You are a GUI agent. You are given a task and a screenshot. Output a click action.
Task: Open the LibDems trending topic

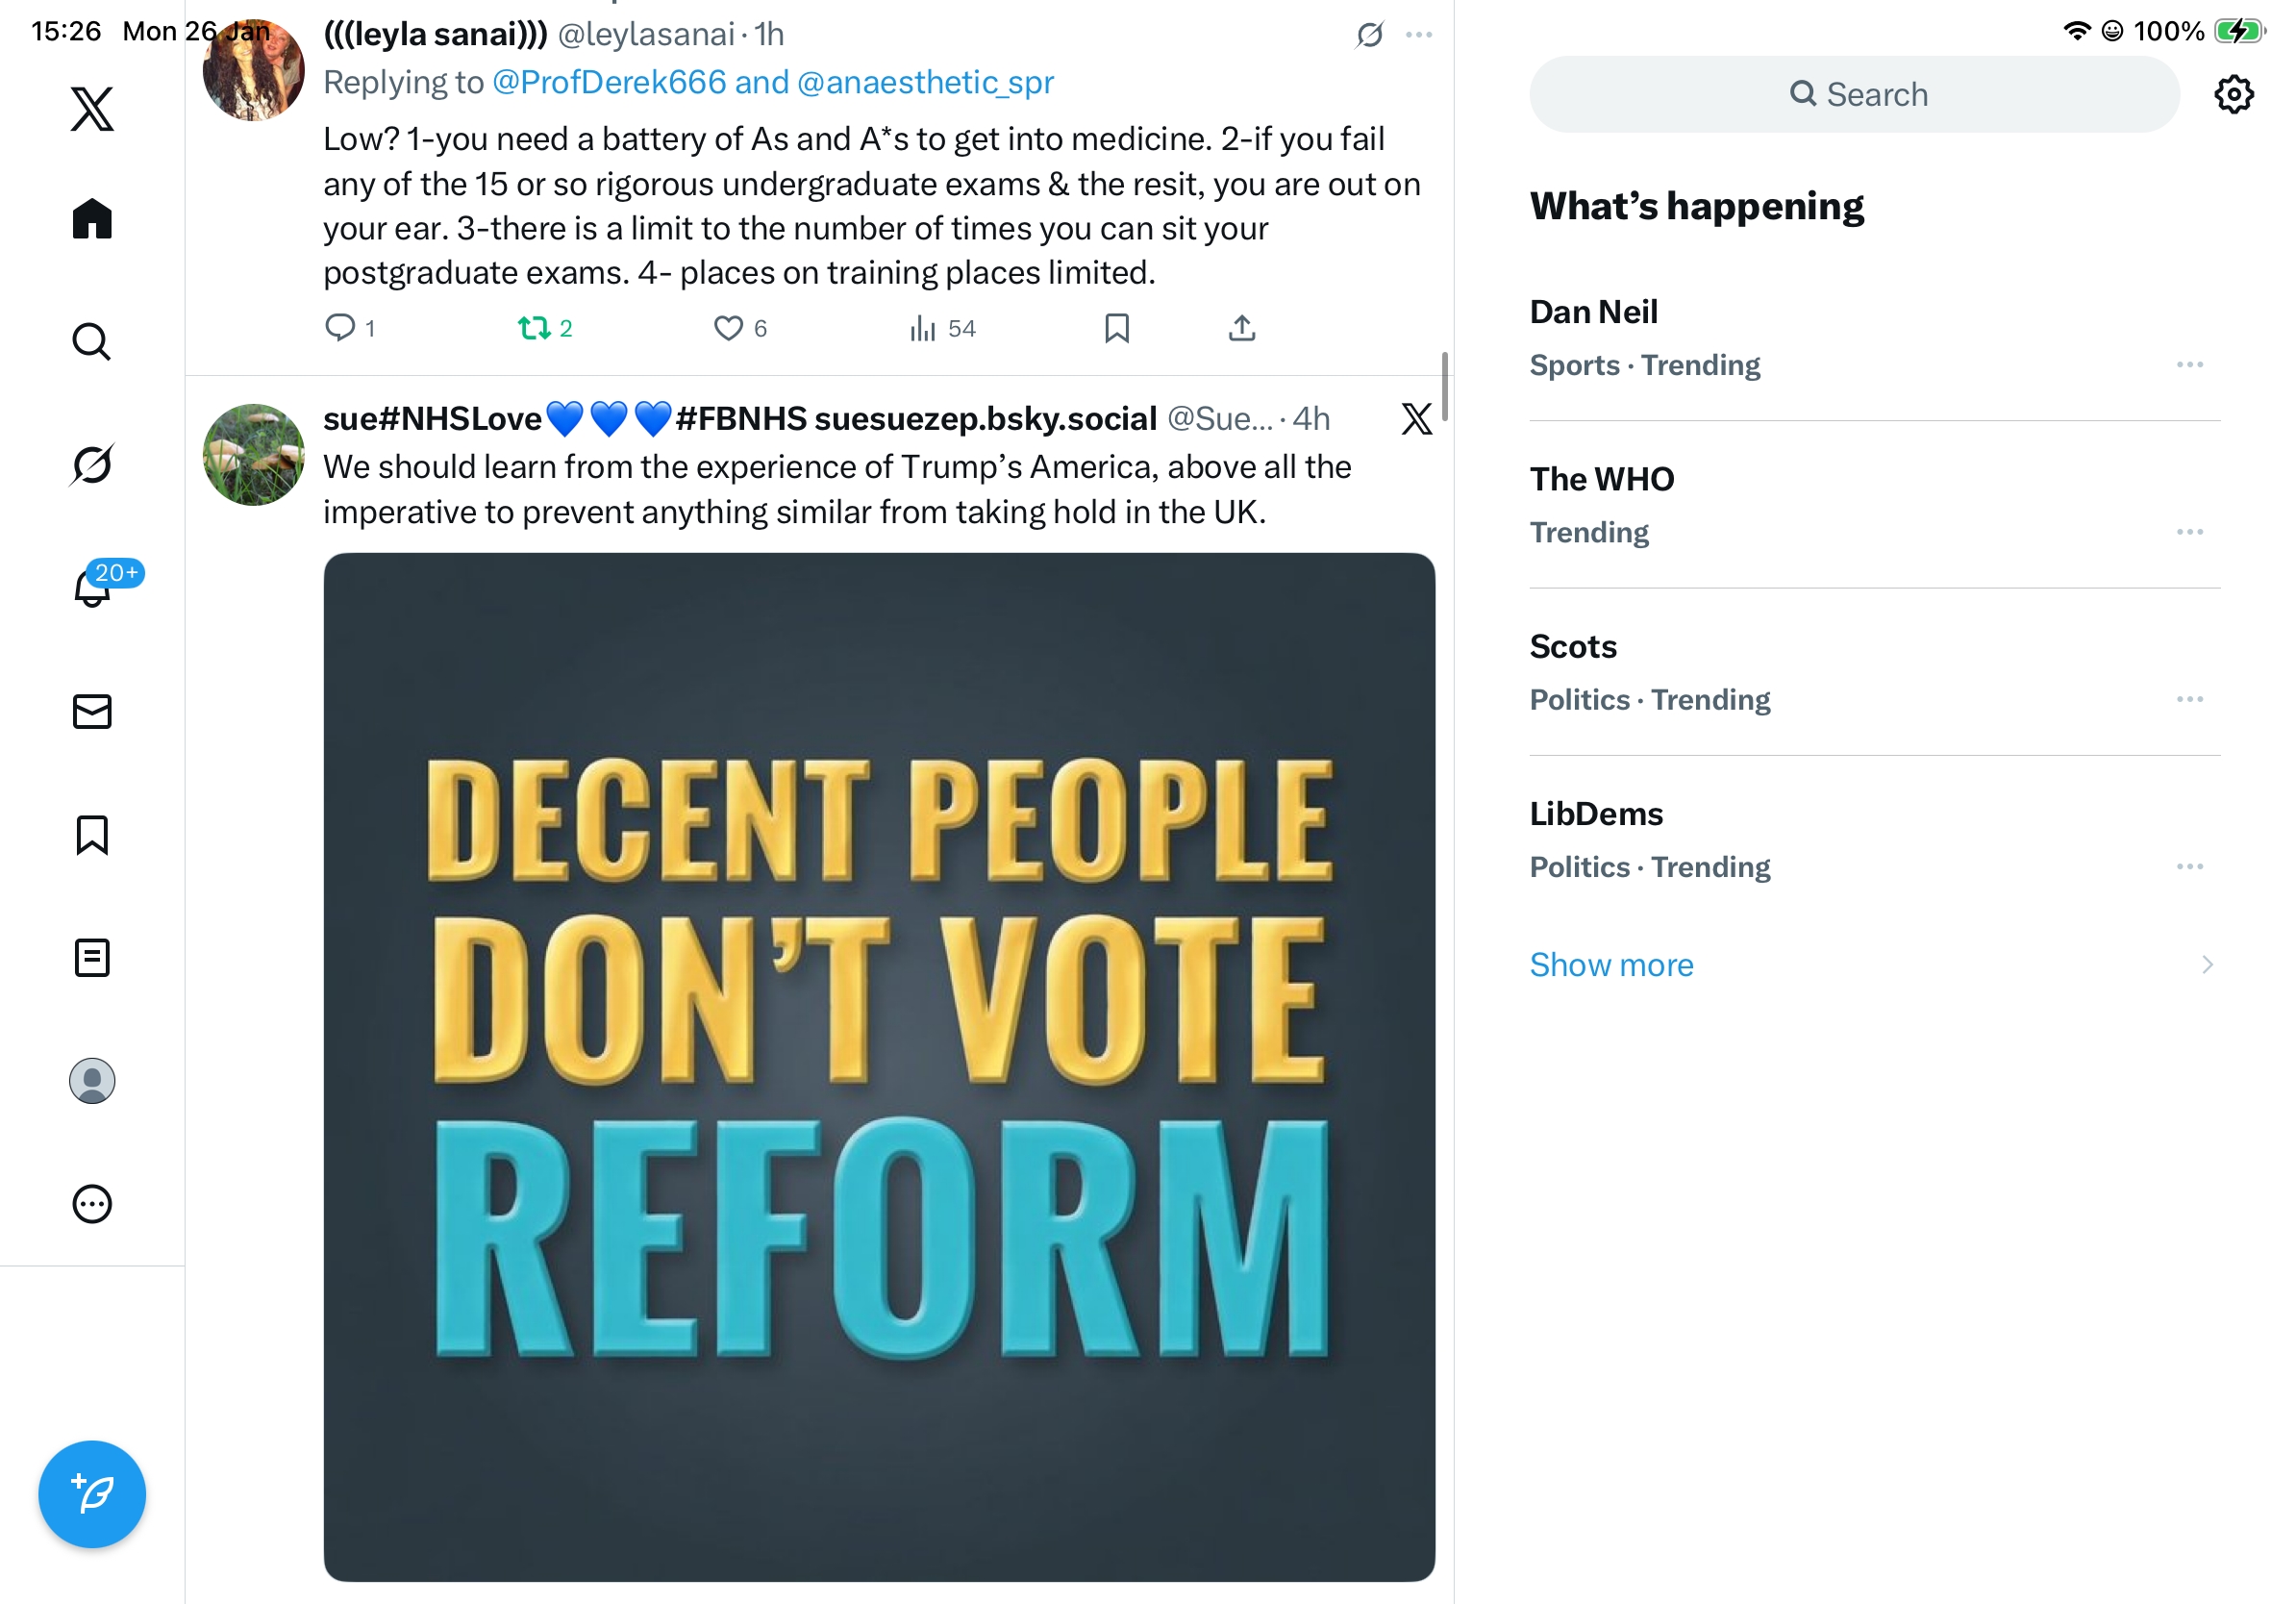[x=1596, y=814]
